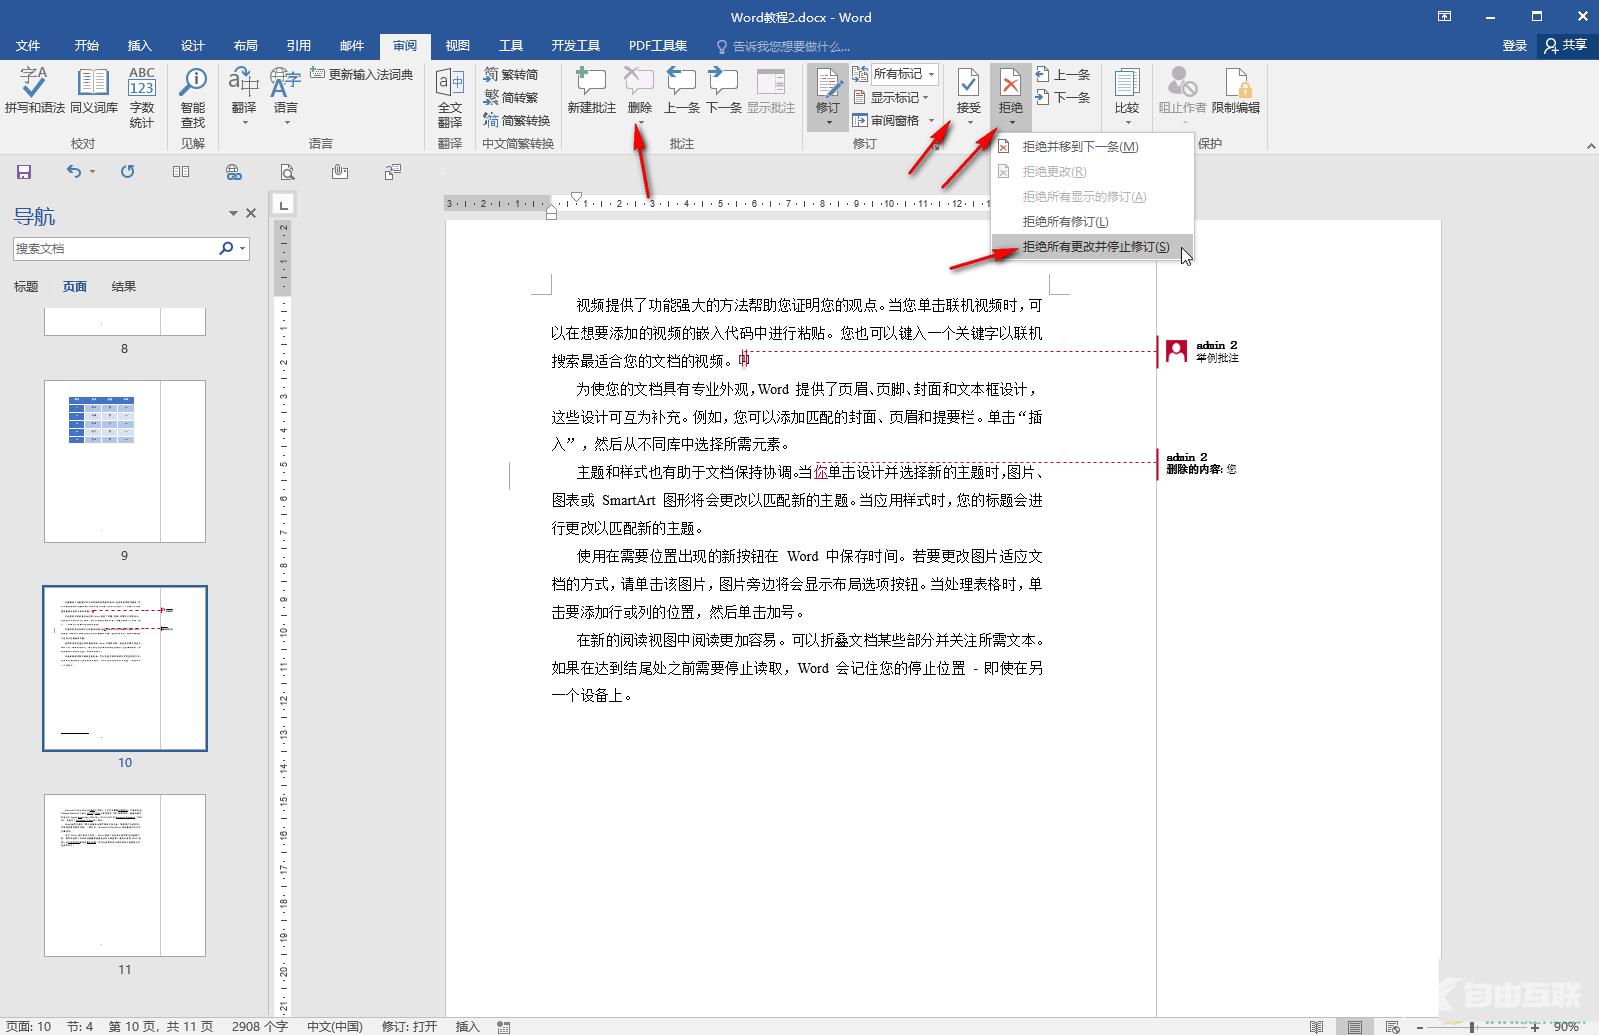The height and width of the screenshot is (1035, 1599).
Task: Select page 11 thumbnail
Action: tap(125, 875)
